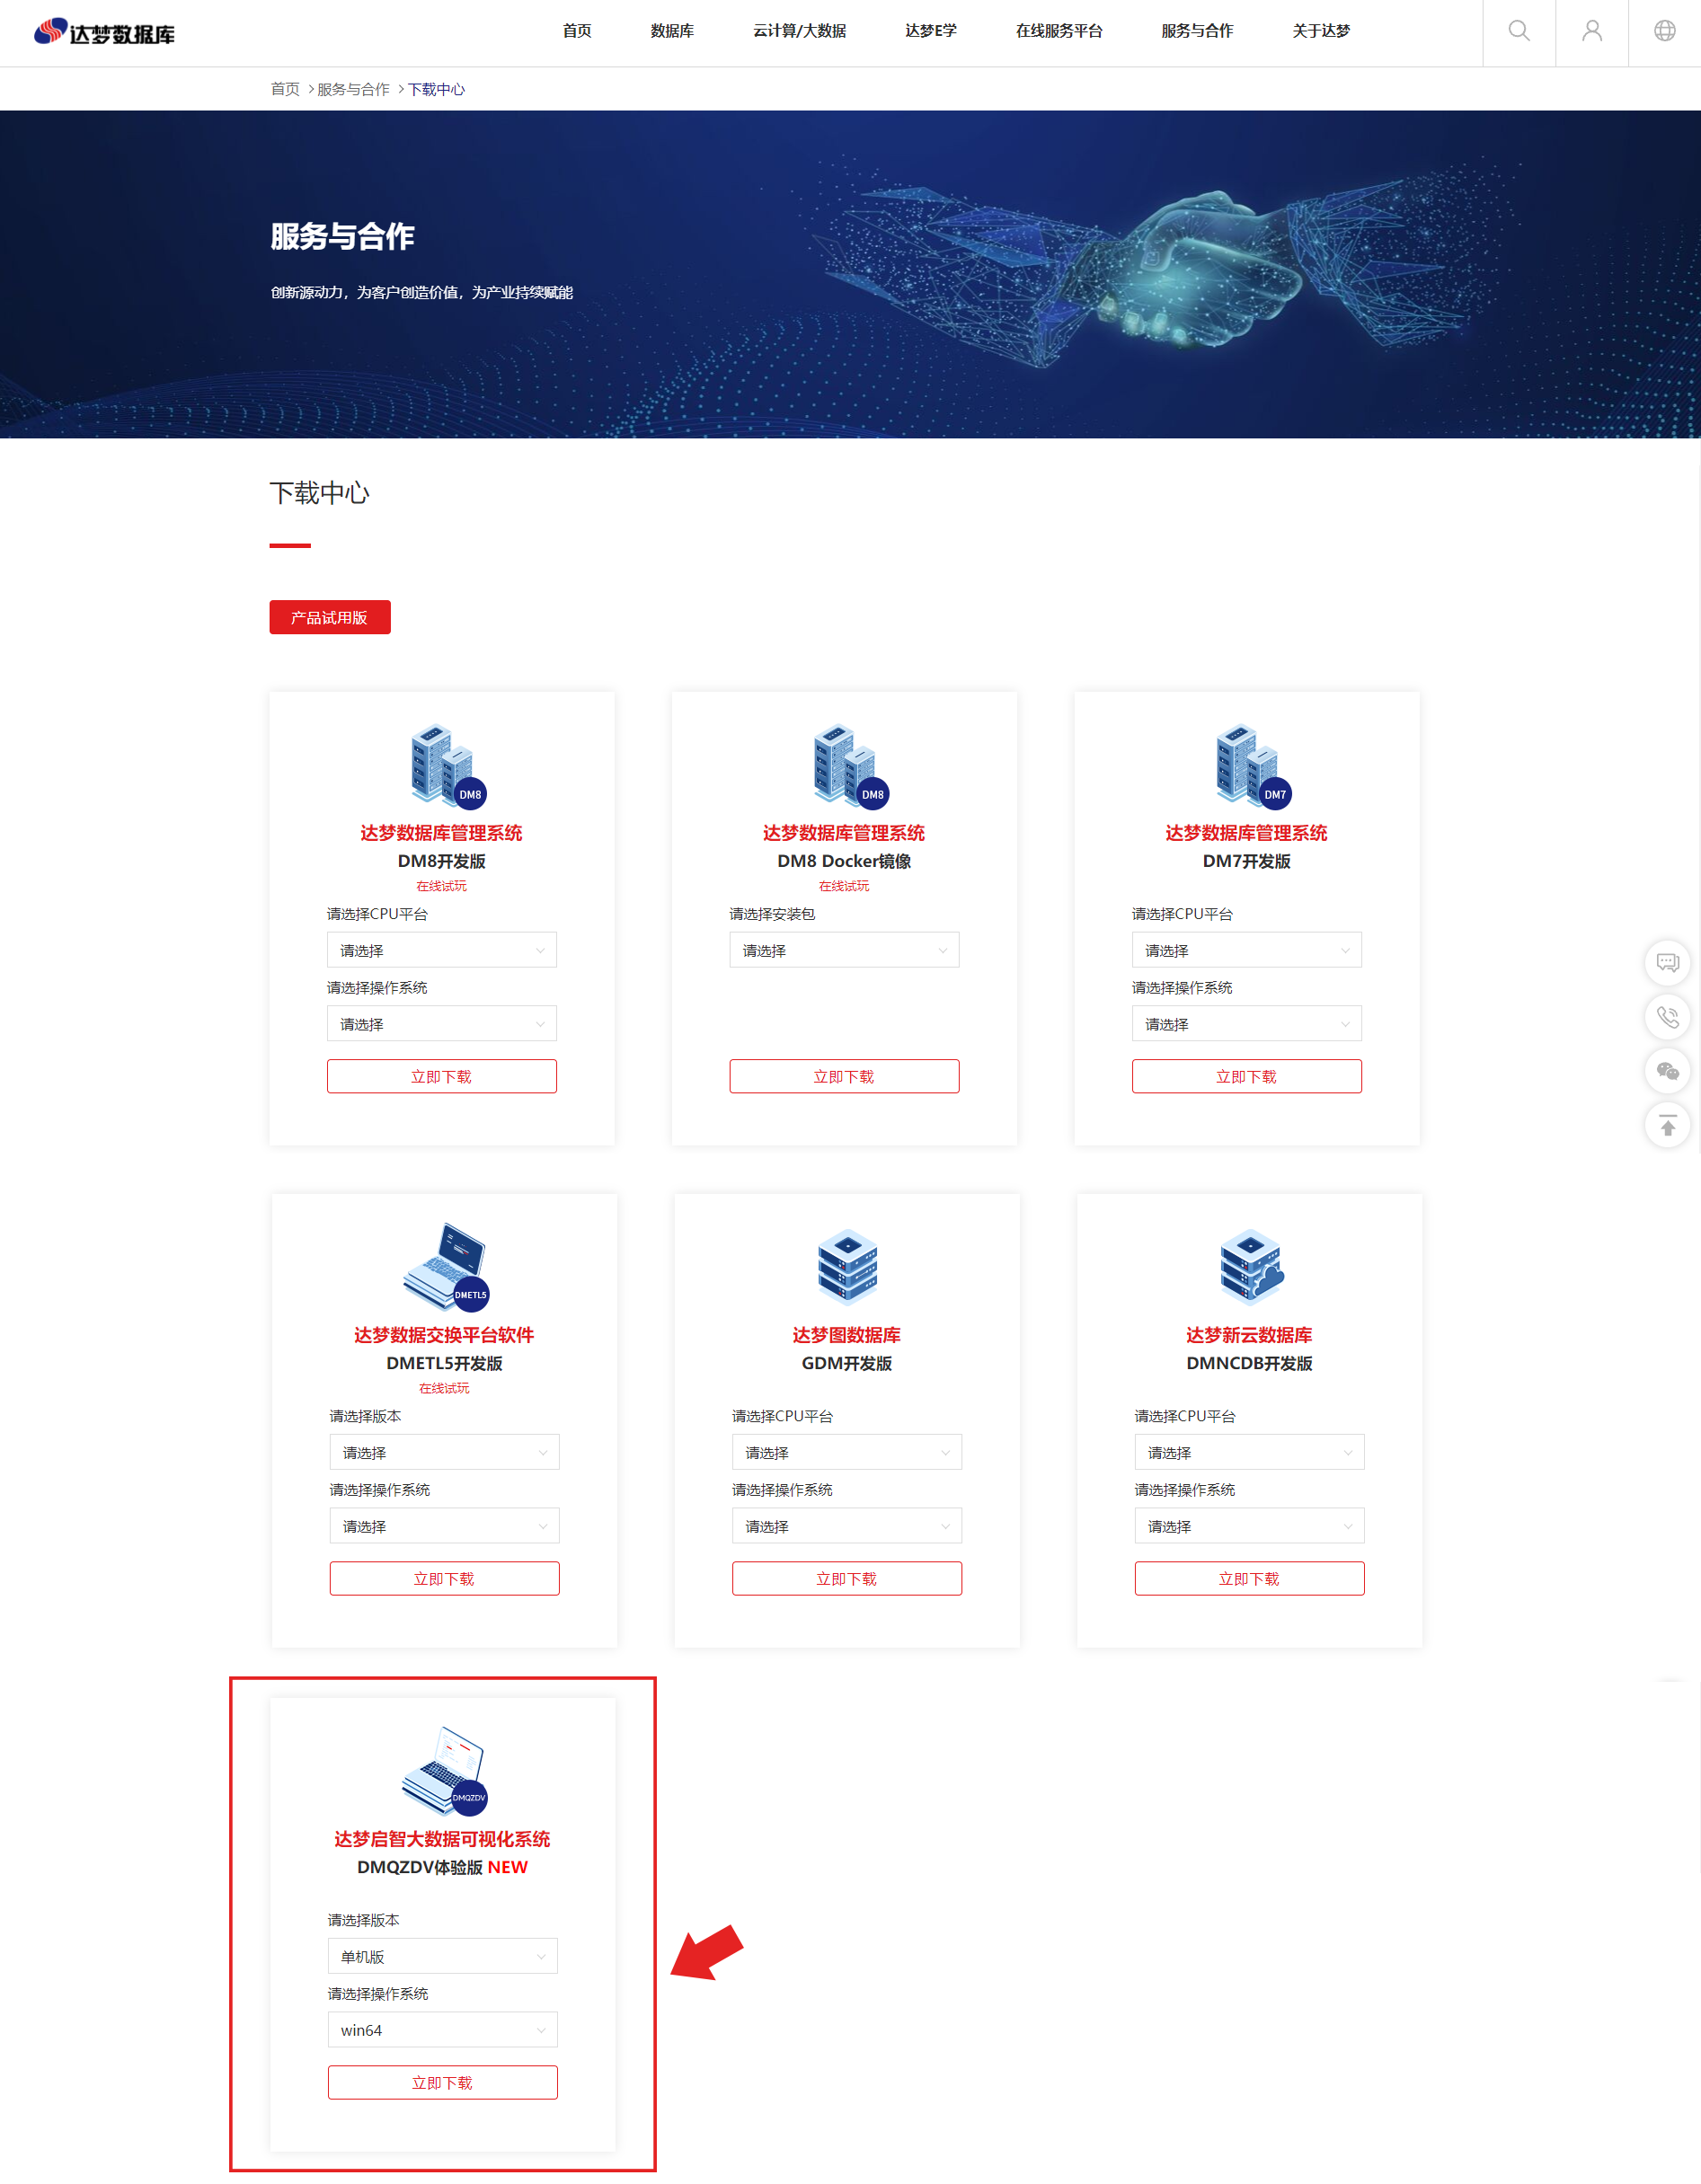1701x2184 pixels.
Task: Click 立即下载 for DMQZDV体验版
Action: tap(442, 2082)
